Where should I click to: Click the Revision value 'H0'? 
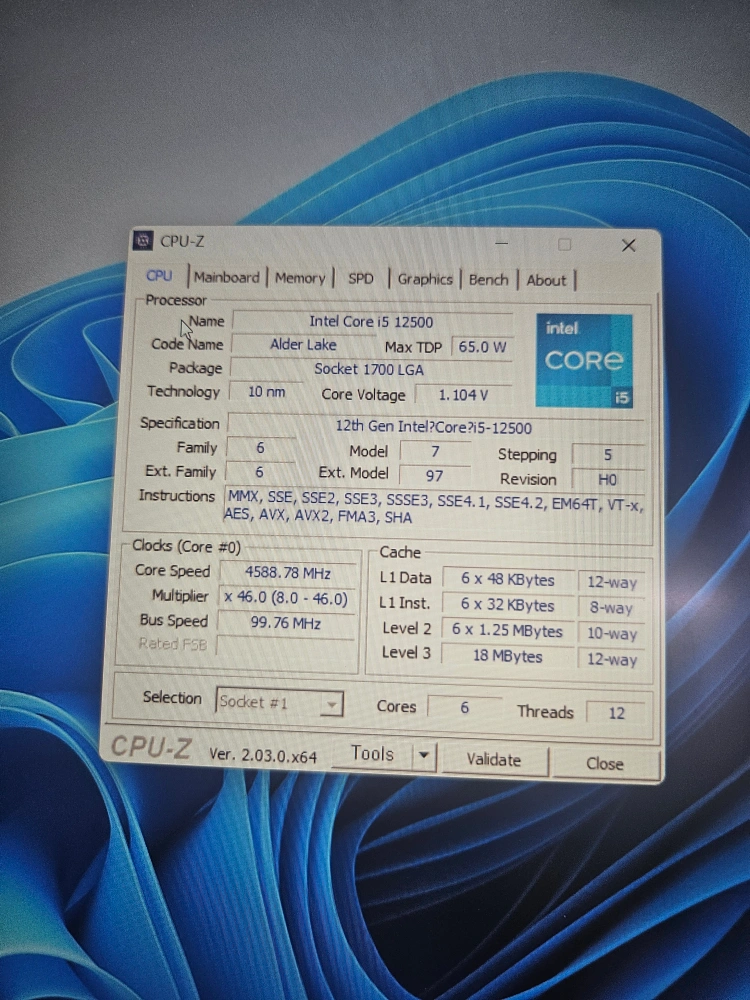click(608, 480)
